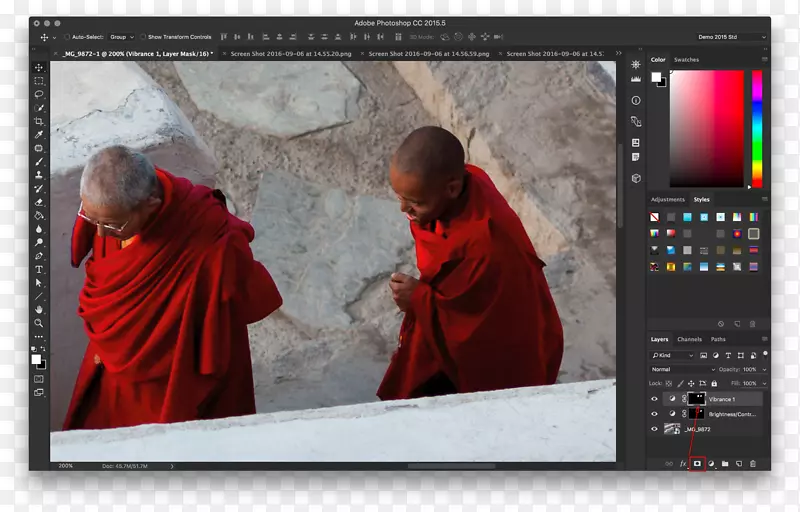This screenshot has height=512, width=800.
Task: Enable the Auto-Select checkbox
Action: click(67, 37)
